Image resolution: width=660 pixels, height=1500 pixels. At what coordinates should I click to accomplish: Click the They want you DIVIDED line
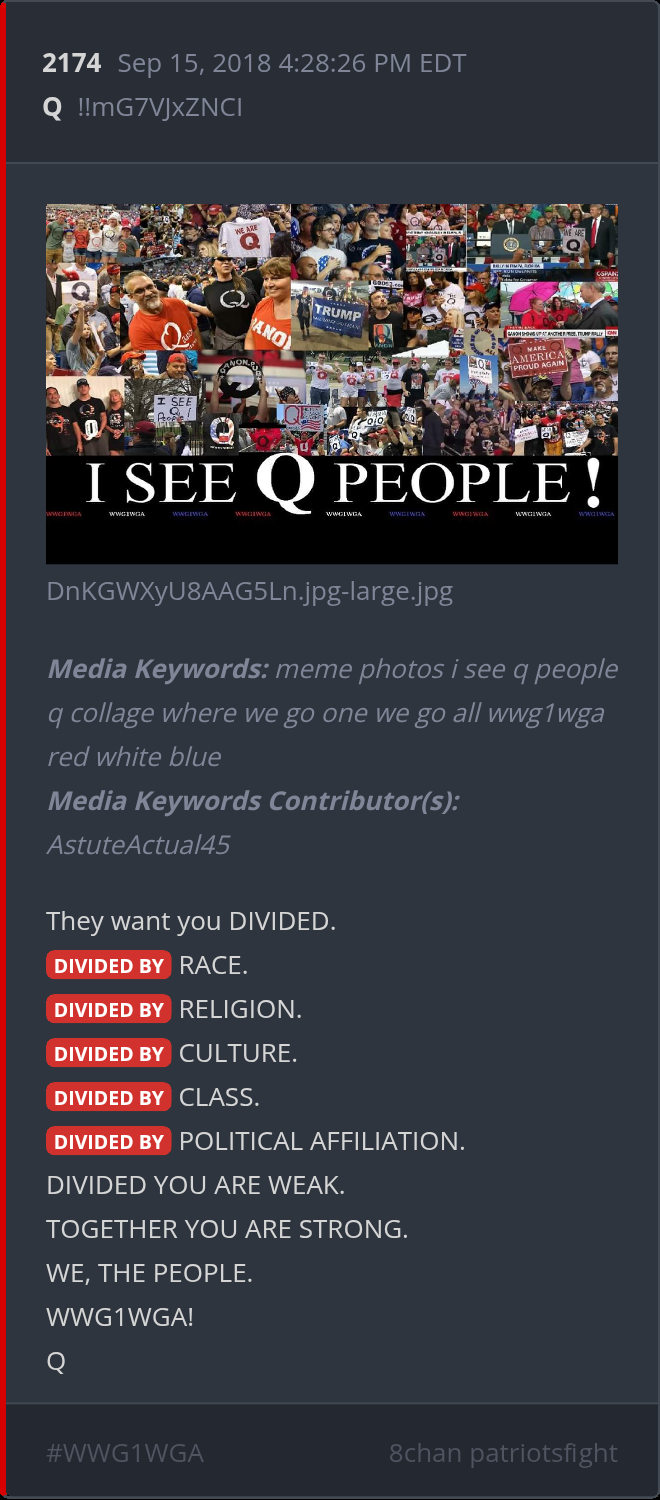(191, 922)
